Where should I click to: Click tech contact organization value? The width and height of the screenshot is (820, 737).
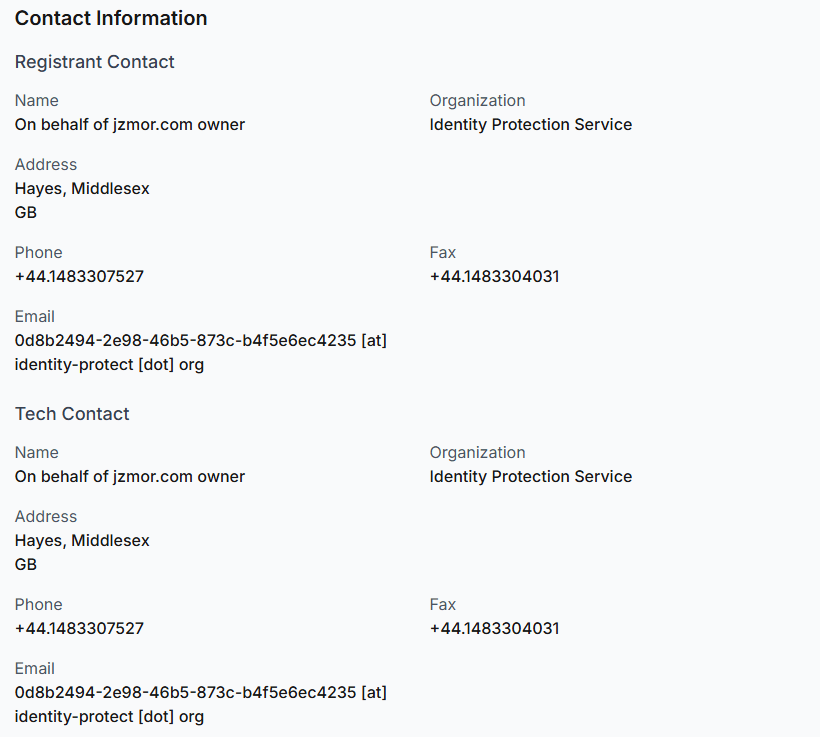(x=531, y=477)
